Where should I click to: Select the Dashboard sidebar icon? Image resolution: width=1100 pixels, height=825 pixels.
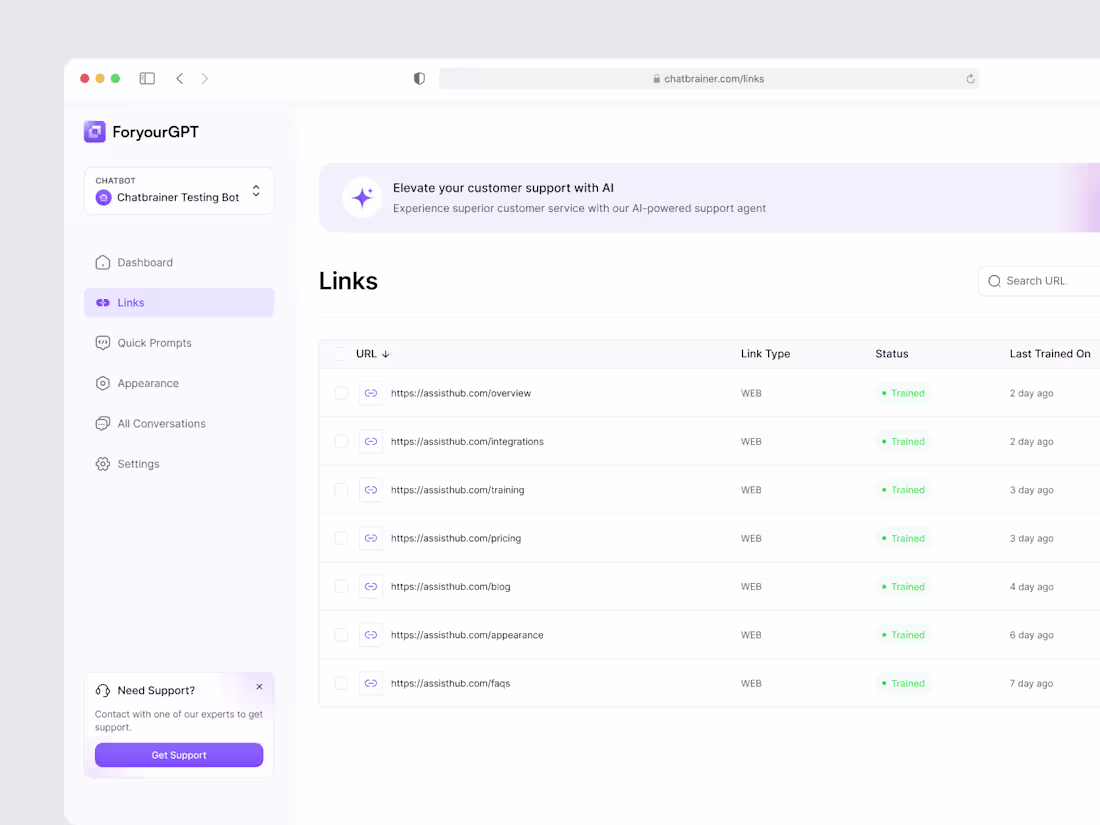102,262
